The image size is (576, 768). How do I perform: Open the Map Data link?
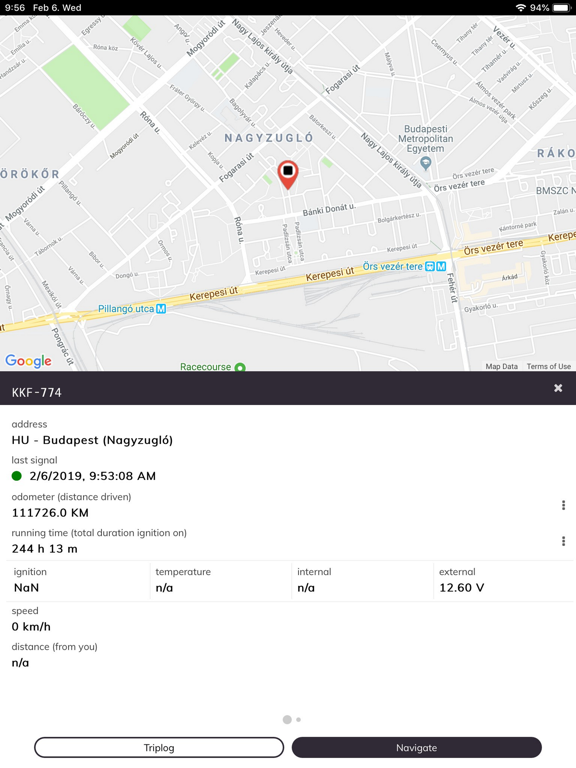click(x=502, y=366)
